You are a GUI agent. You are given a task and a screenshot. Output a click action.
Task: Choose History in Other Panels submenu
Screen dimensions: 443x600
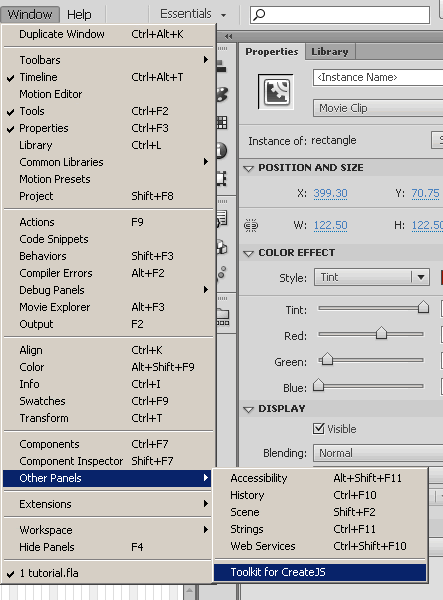[x=320, y=496]
